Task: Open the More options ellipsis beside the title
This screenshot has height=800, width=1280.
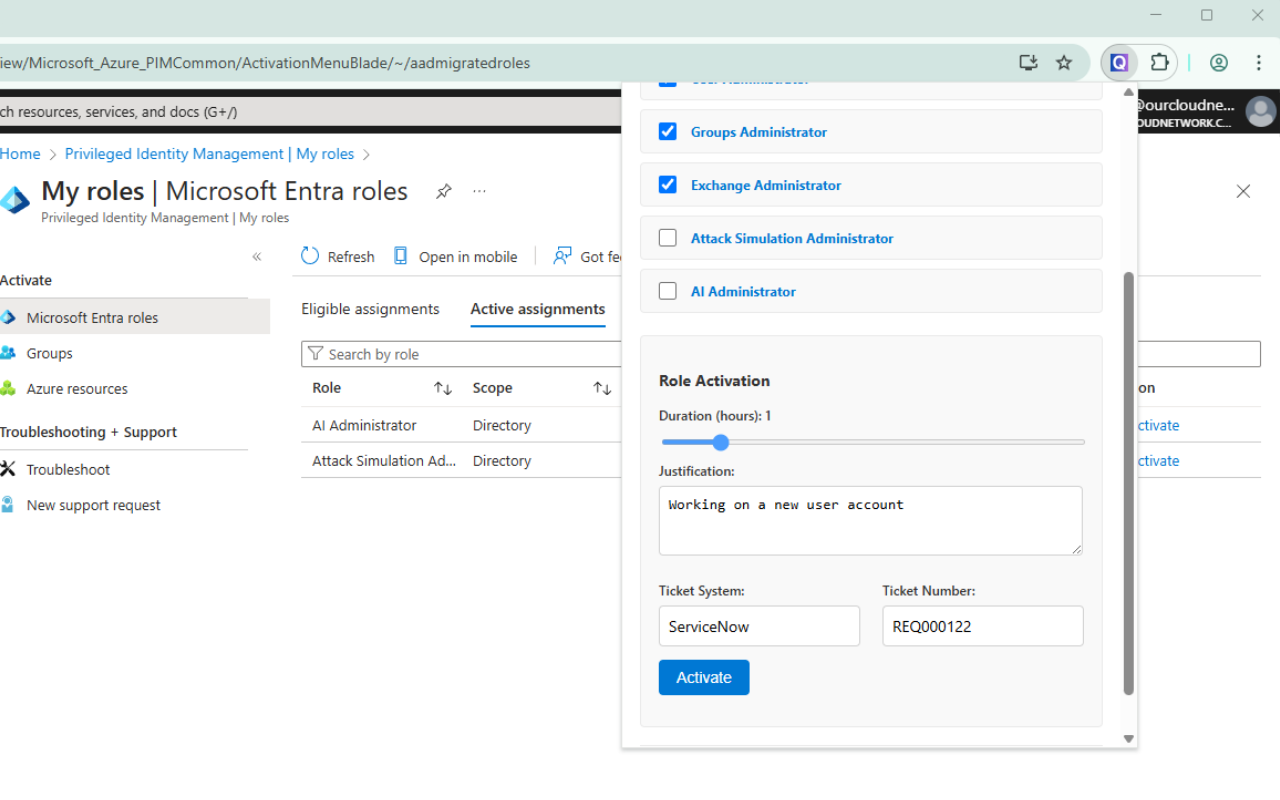Action: click(x=479, y=191)
